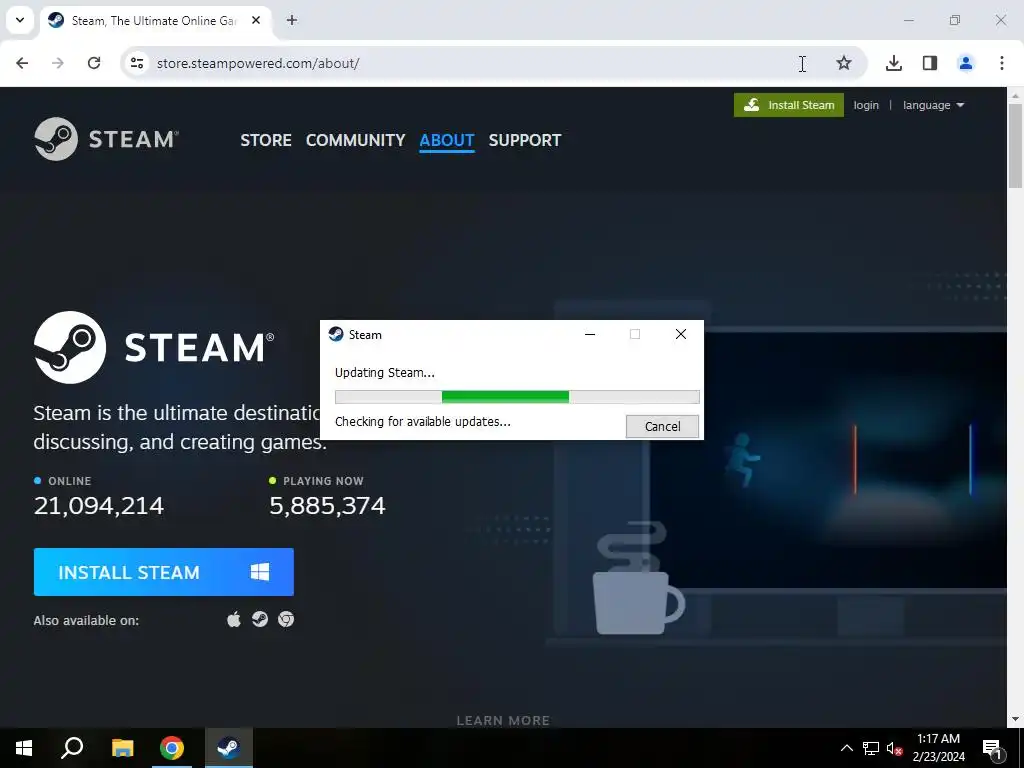1024x768 pixels.
Task: Bookmark this page with the star icon
Action: pyautogui.click(x=844, y=63)
